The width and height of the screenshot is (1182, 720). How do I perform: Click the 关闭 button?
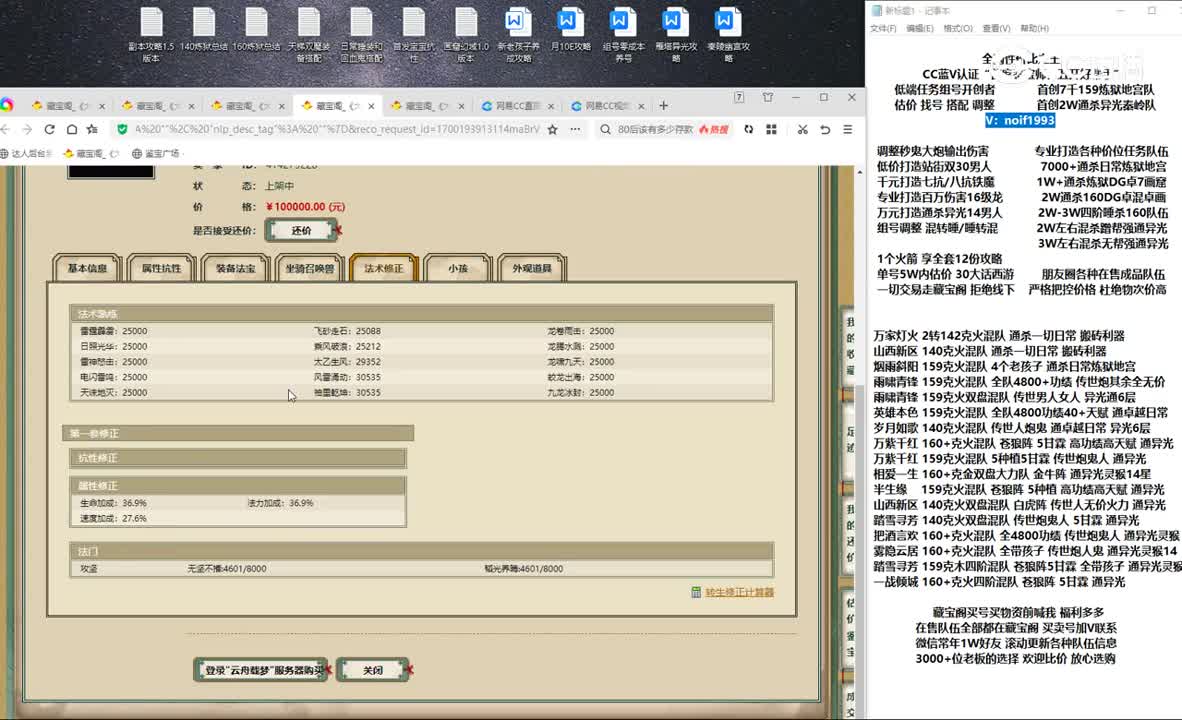[373, 670]
